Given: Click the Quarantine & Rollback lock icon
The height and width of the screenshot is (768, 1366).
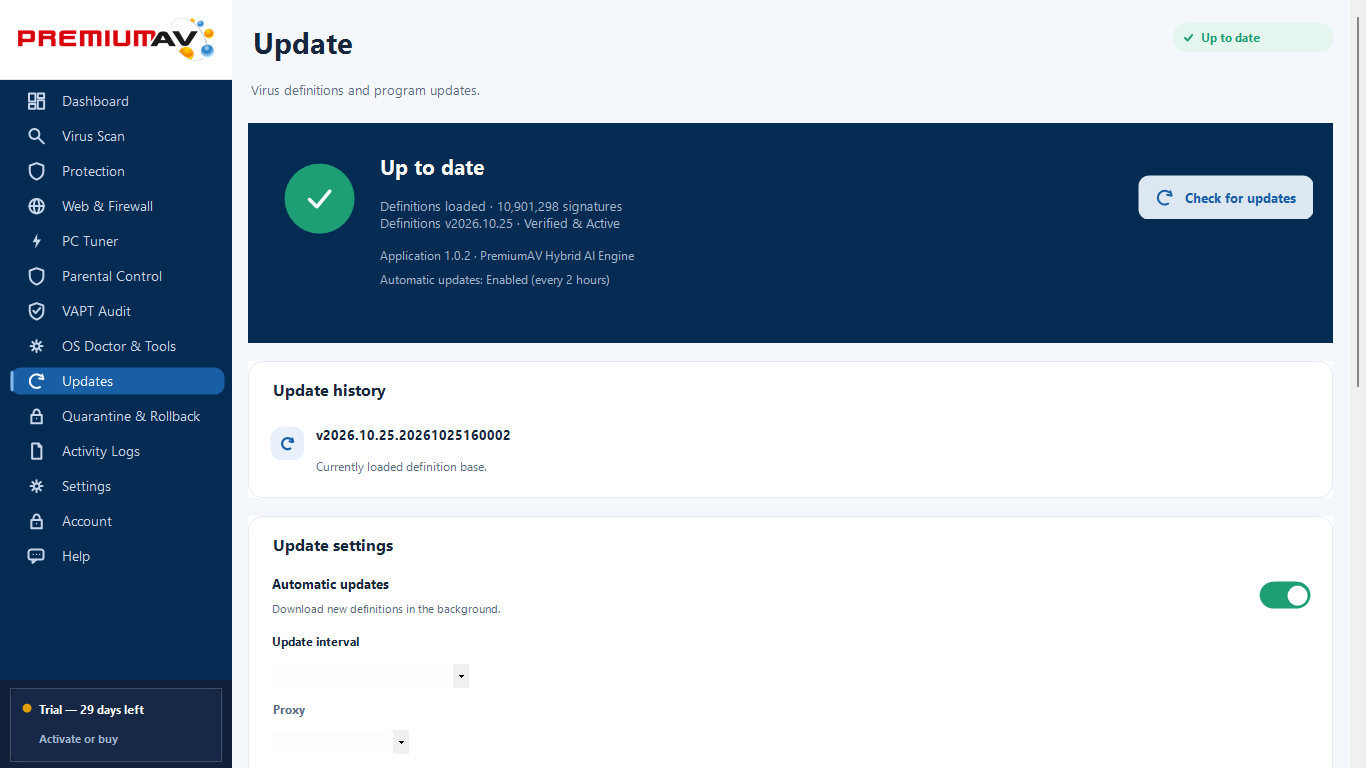Looking at the screenshot, I should coord(37,416).
